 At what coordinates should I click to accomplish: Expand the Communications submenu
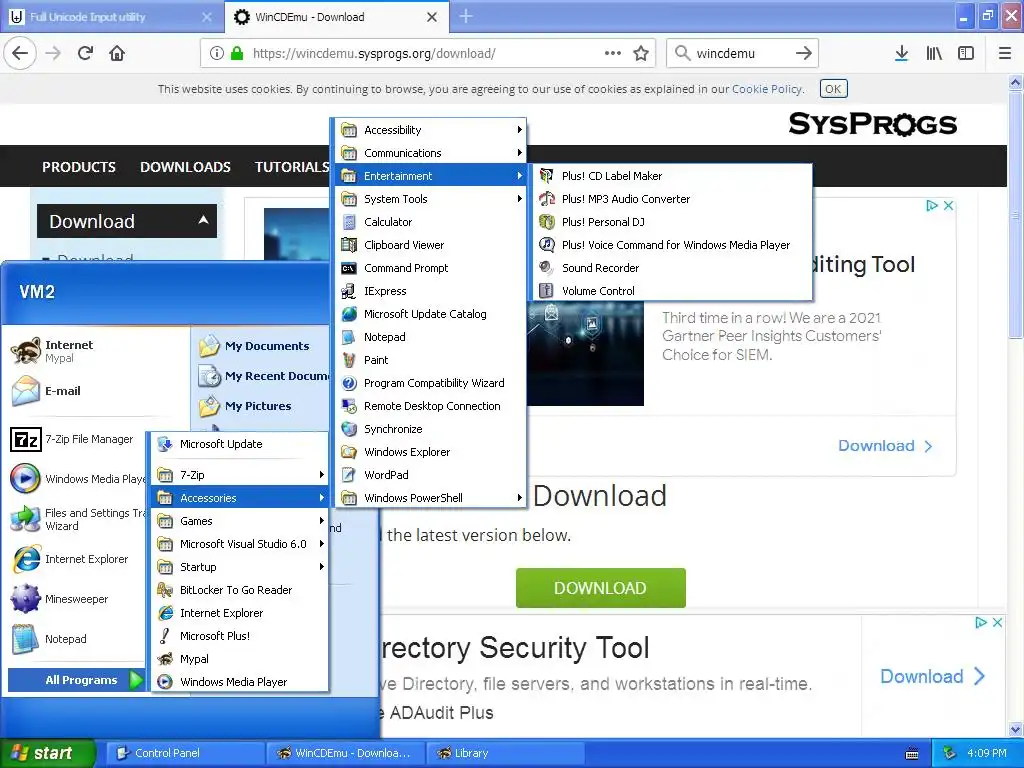tap(431, 153)
